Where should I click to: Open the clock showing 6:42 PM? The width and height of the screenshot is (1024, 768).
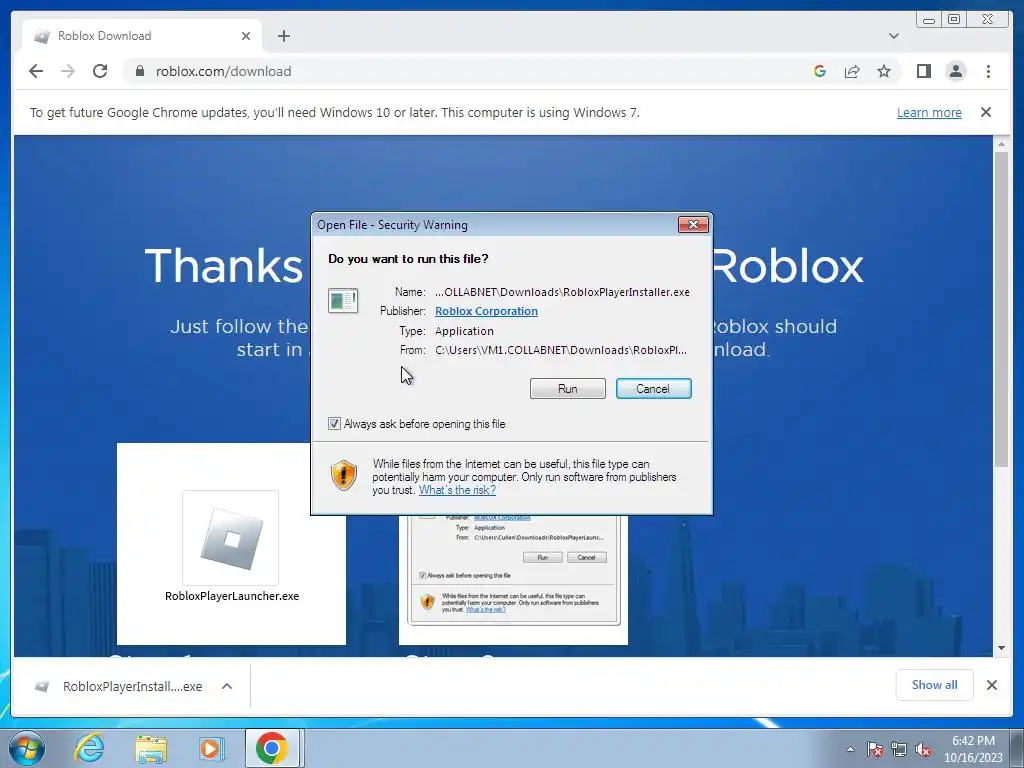click(973, 749)
